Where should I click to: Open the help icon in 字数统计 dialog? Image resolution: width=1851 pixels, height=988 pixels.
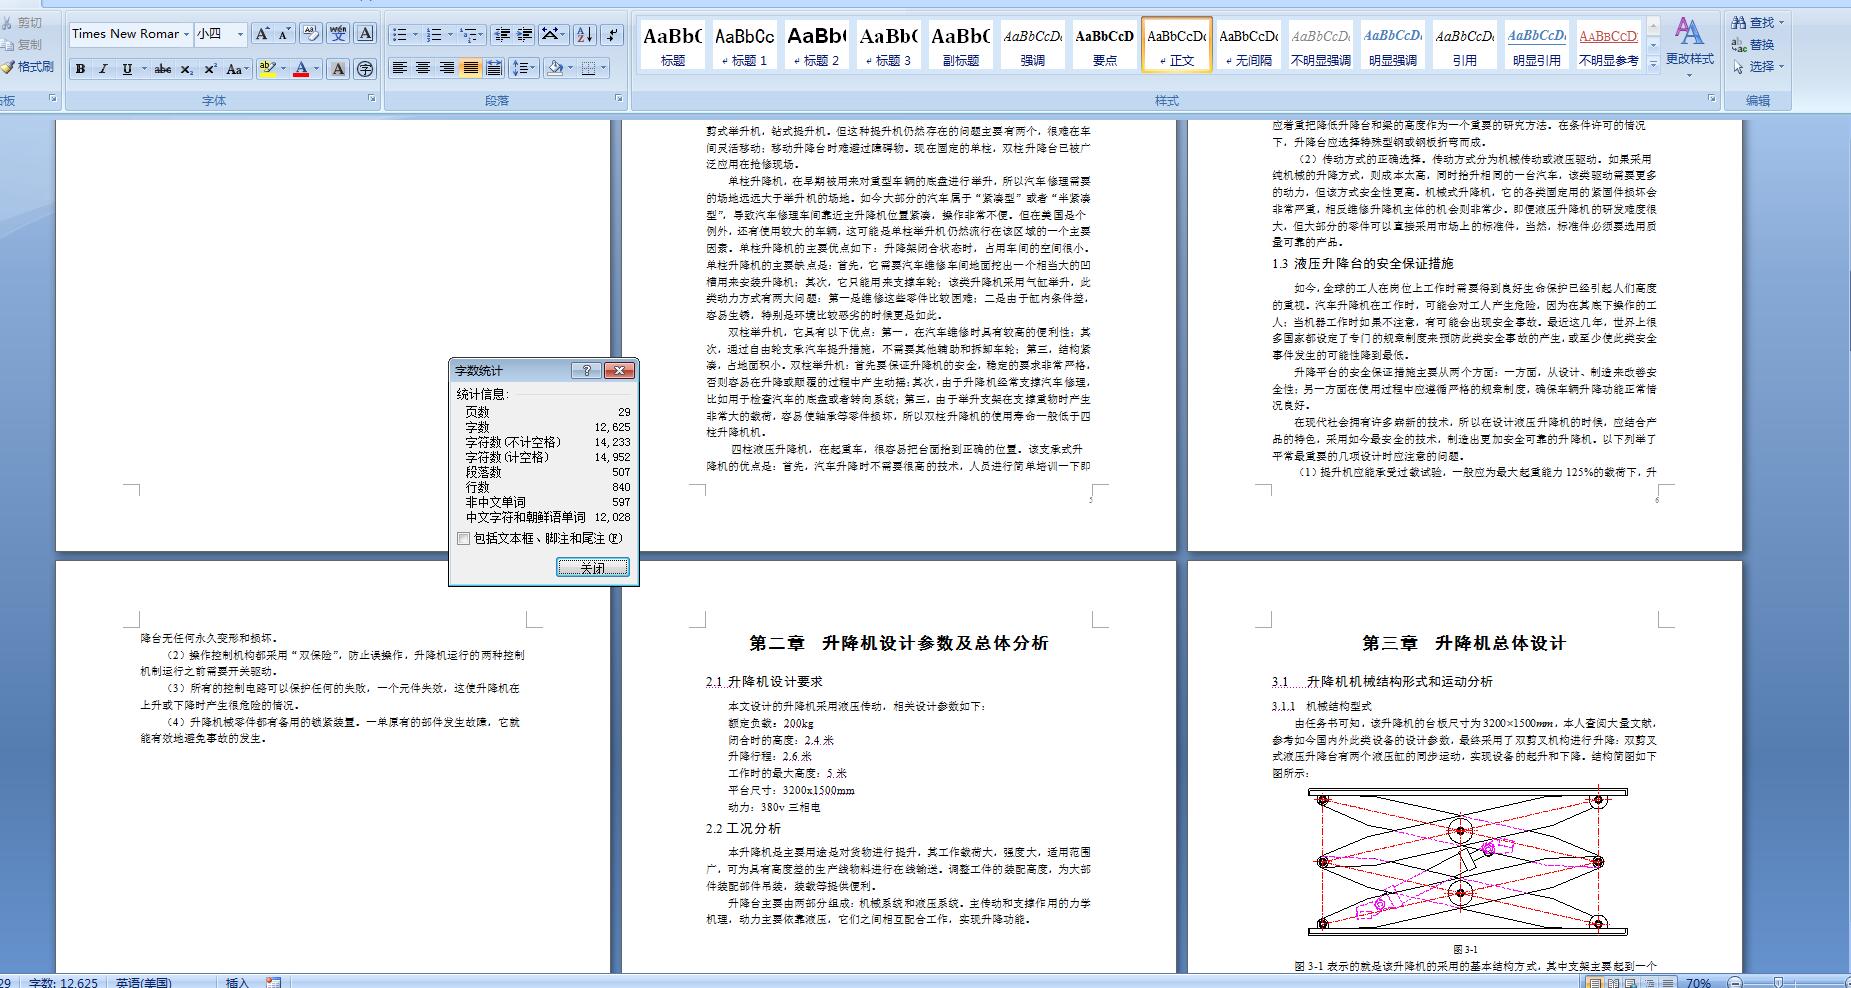[x=586, y=370]
